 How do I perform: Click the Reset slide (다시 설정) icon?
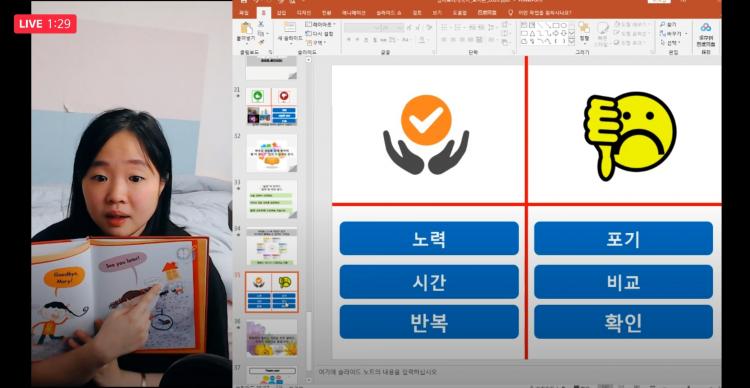coord(309,33)
